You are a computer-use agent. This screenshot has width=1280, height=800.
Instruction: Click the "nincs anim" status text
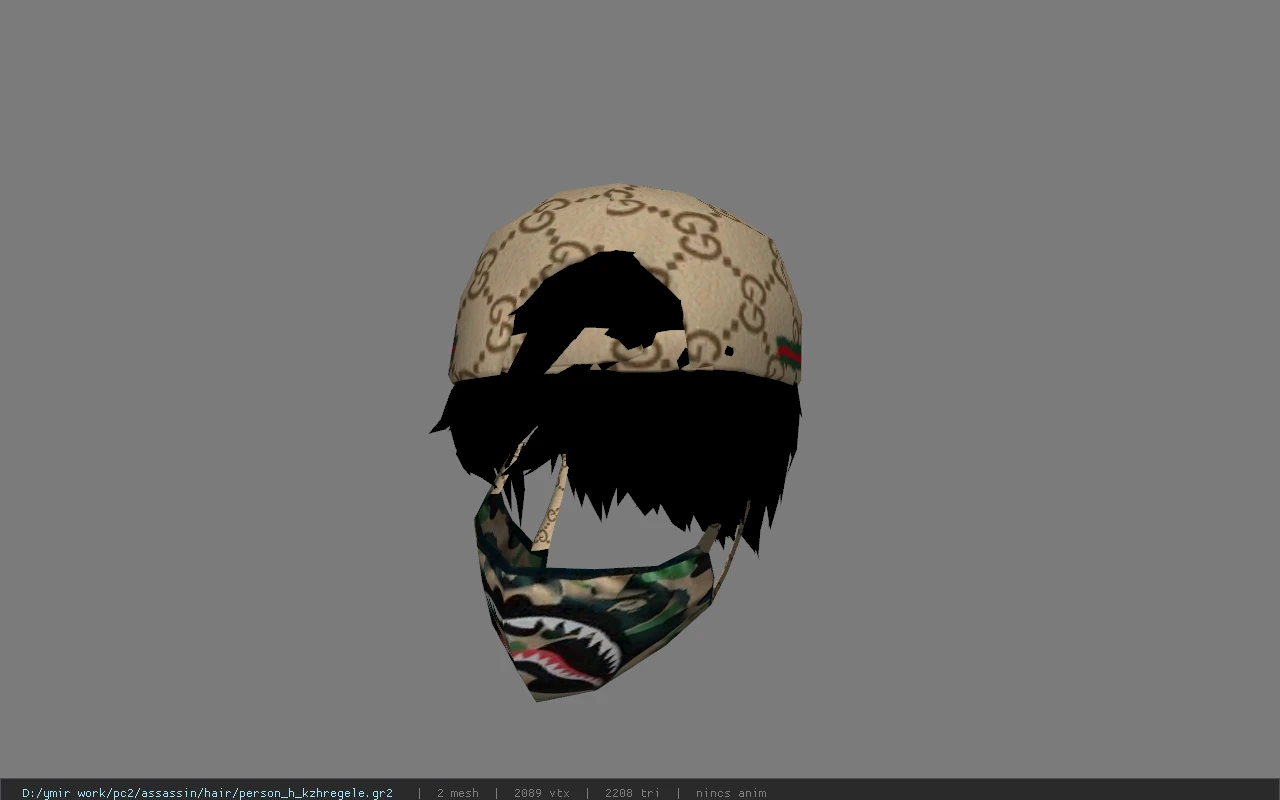(731, 793)
